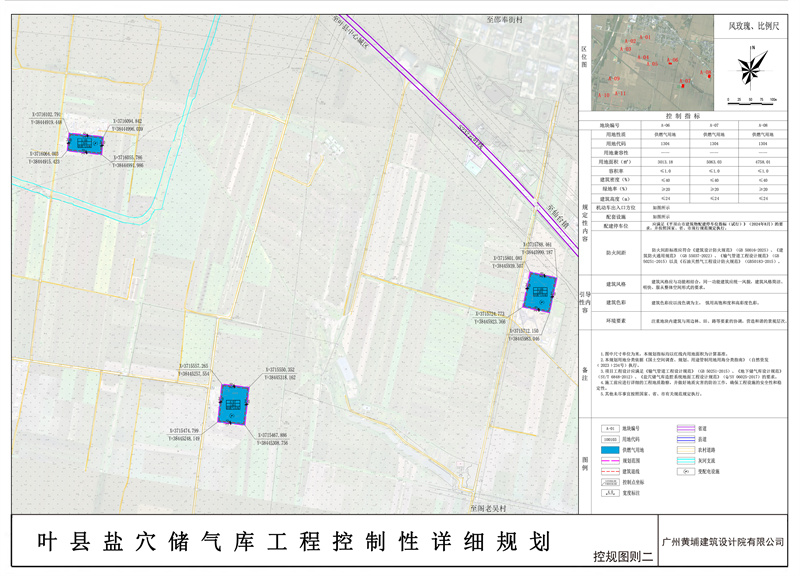Click the north compass rose symbol
800x576 pixels.
749,68
